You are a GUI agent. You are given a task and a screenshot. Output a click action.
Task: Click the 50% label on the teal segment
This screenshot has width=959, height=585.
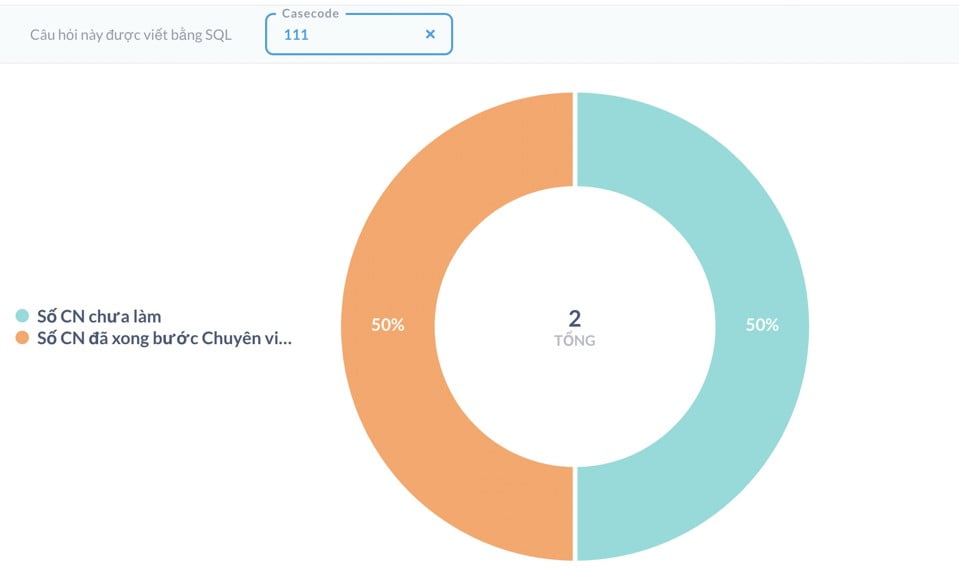pos(762,325)
